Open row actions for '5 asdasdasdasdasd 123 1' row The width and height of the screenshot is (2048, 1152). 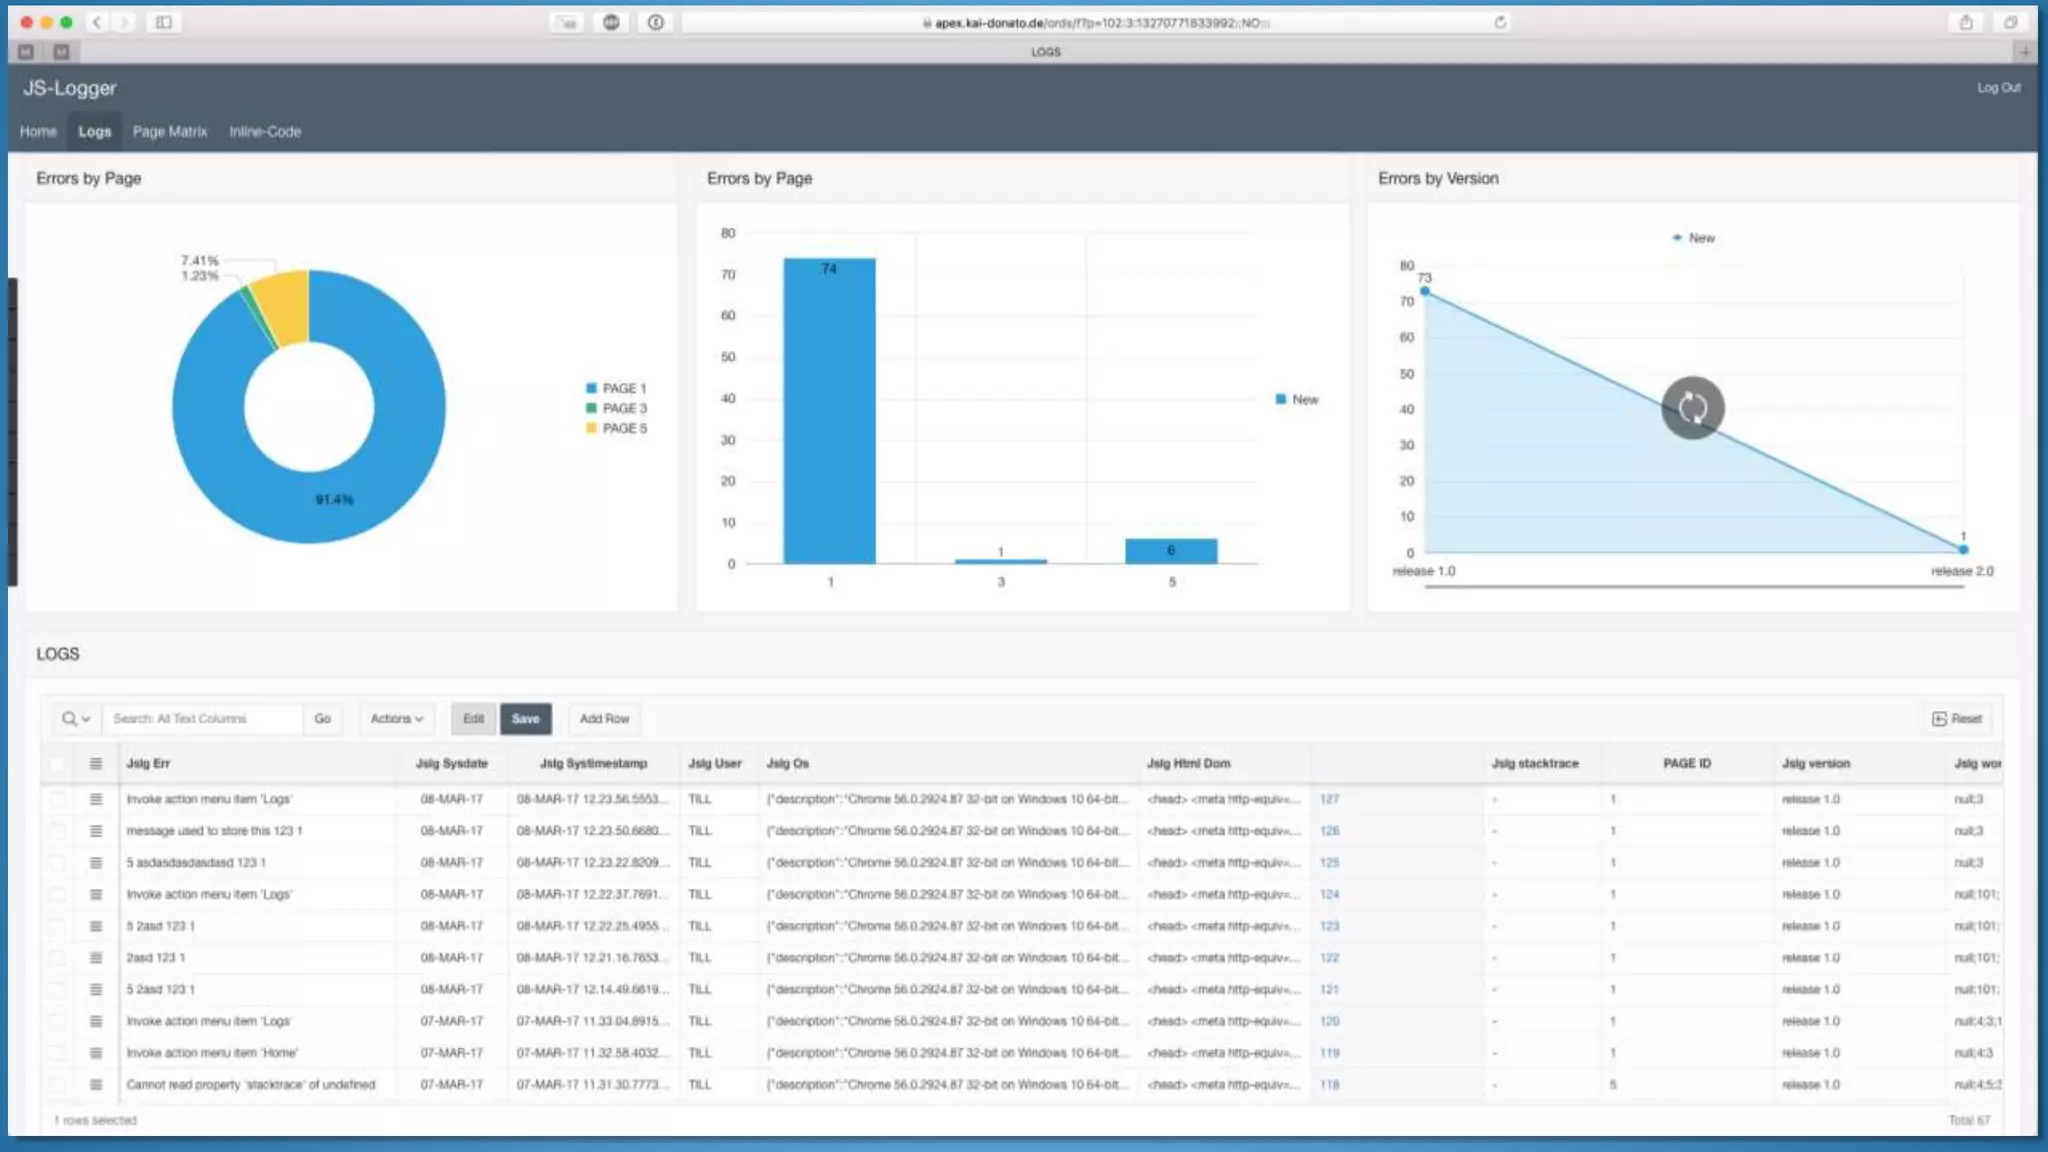[96, 862]
